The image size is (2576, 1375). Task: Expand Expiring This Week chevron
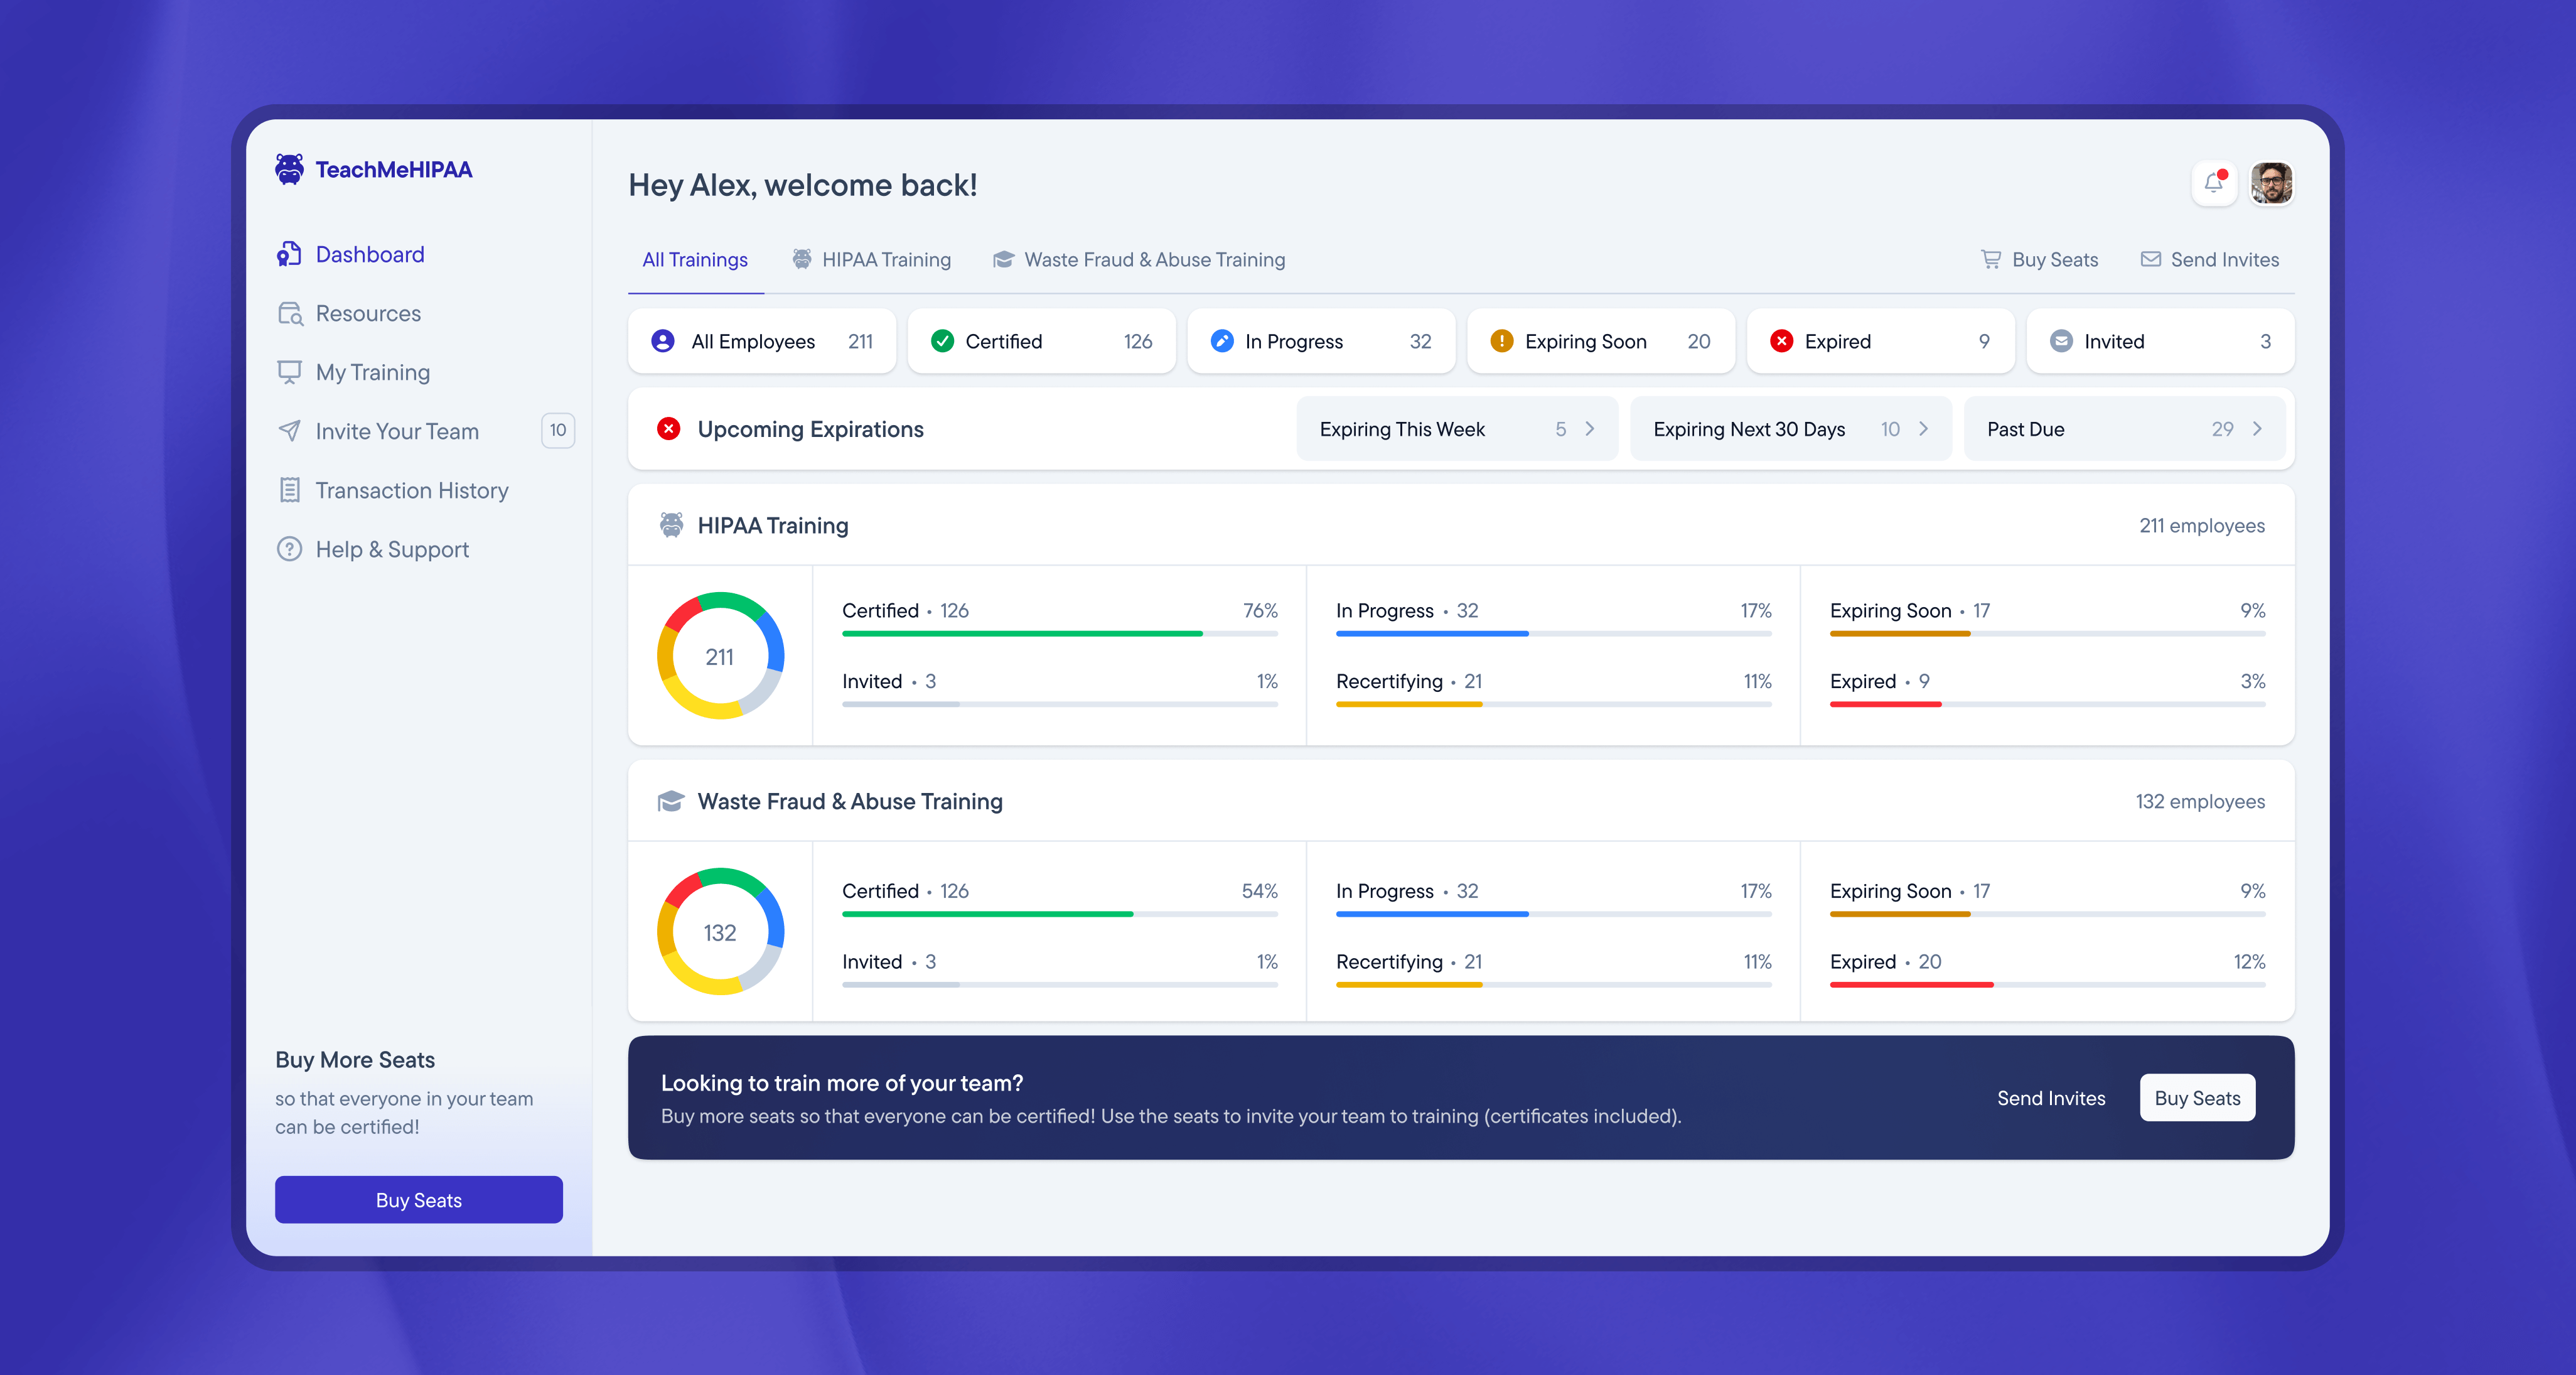click(1589, 429)
